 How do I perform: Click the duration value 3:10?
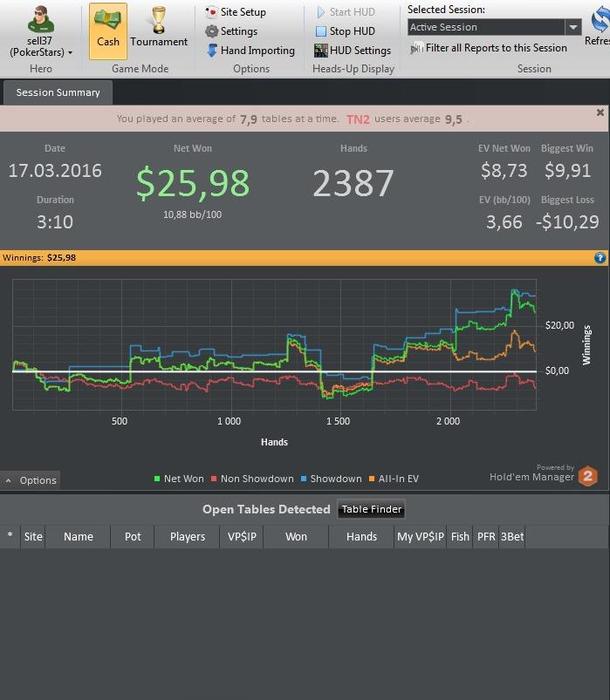point(55,222)
